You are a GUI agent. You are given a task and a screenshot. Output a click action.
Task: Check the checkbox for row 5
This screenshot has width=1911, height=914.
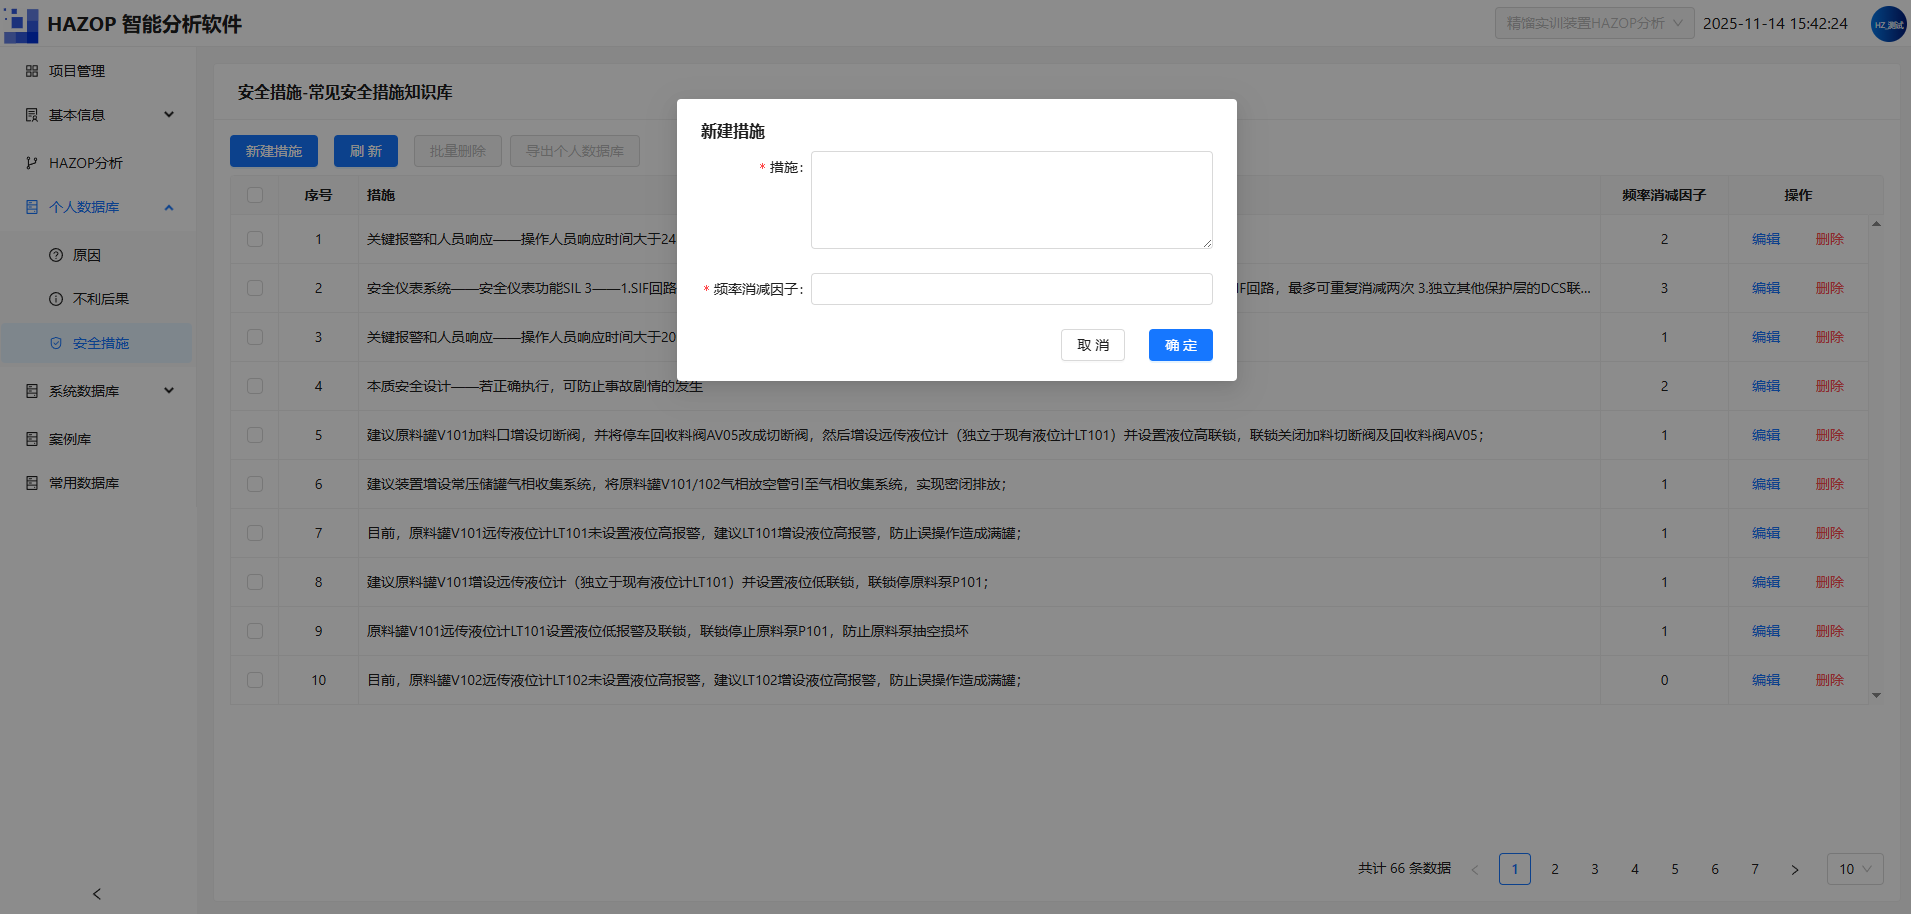pos(255,435)
